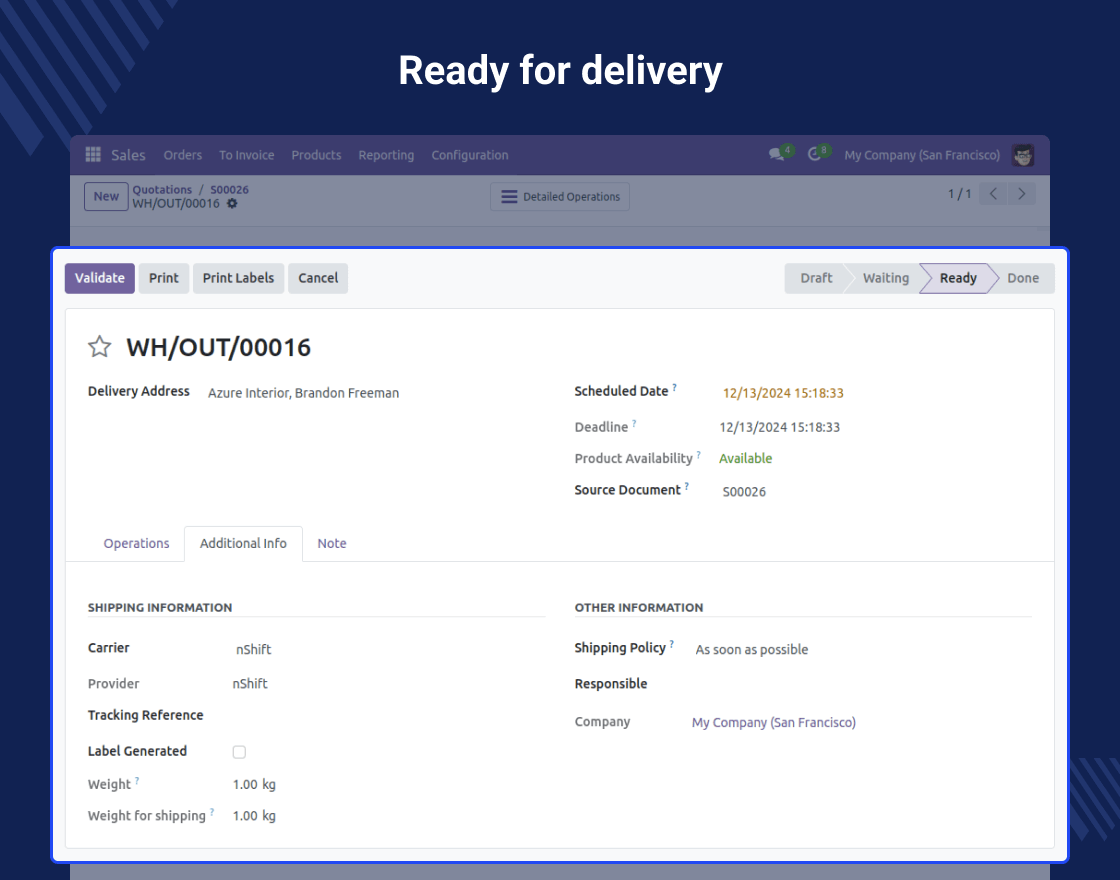Click the Validate button
Screen dimensions: 1120x880
[100, 279]
